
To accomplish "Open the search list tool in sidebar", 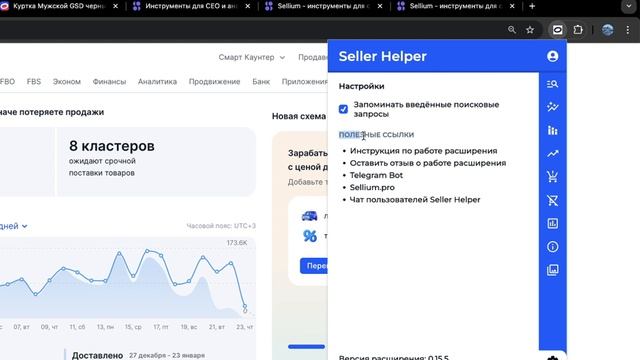I will pos(552,84).
